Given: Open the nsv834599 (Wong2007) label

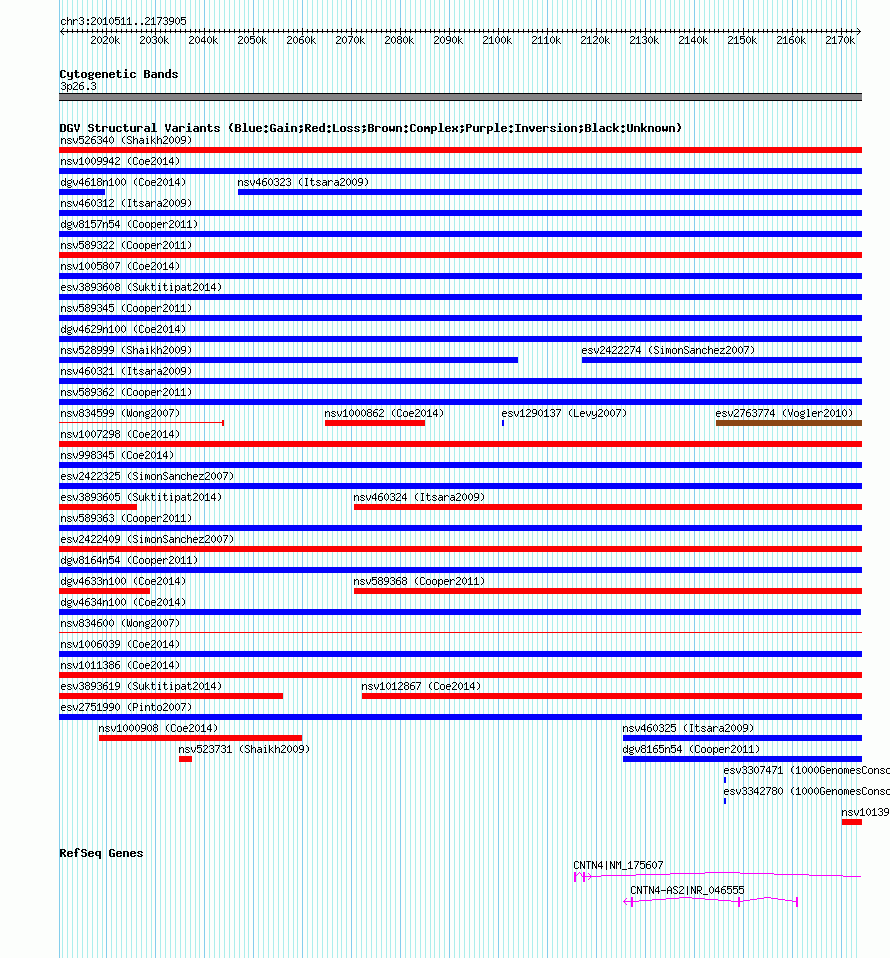Looking at the screenshot, I should (120, 413).
